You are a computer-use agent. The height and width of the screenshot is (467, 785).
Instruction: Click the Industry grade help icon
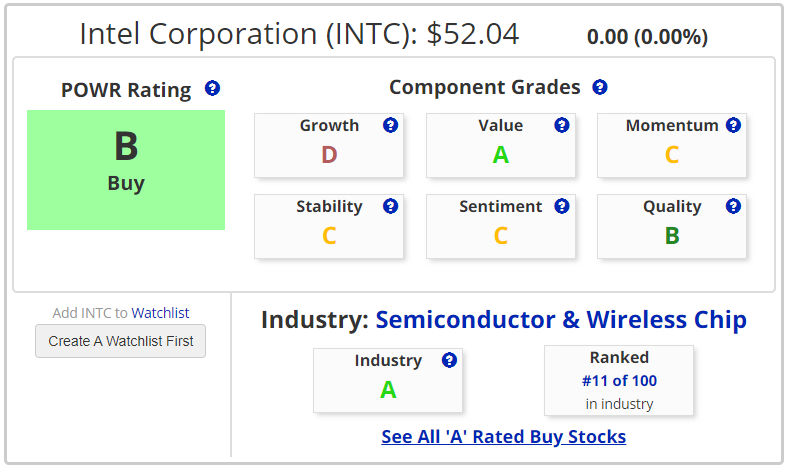click(449, 360)
